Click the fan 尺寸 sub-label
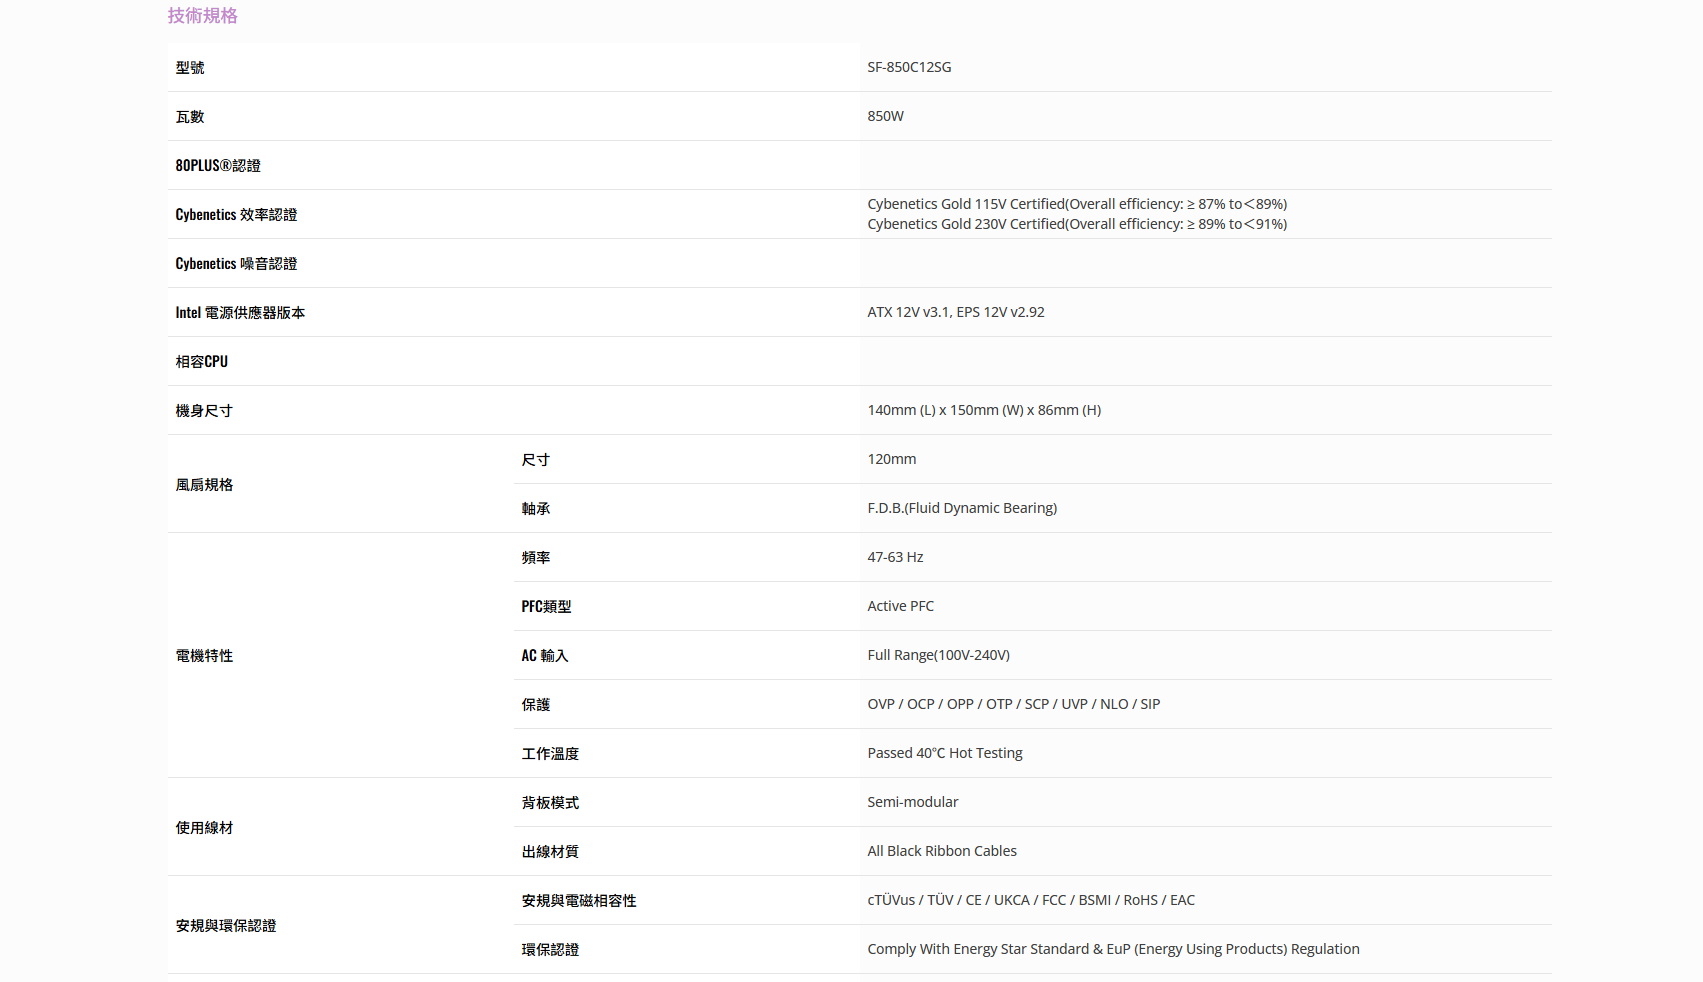 (x=536, y=459)
